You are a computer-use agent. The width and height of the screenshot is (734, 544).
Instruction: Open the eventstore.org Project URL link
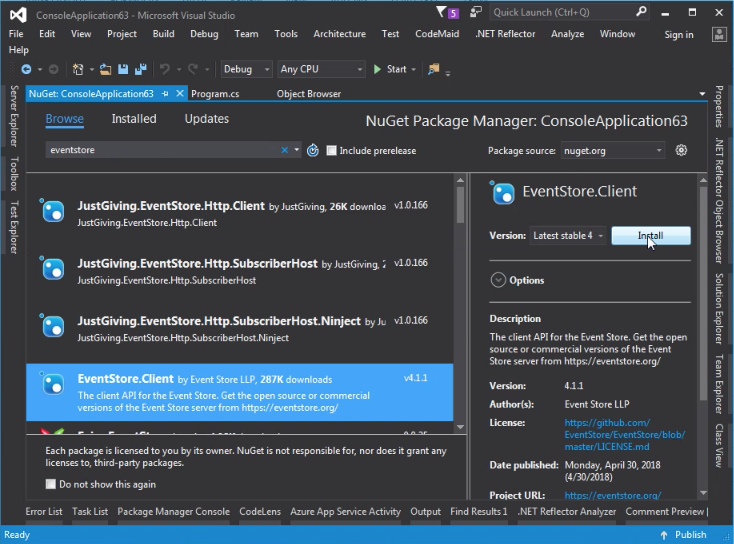612,495
